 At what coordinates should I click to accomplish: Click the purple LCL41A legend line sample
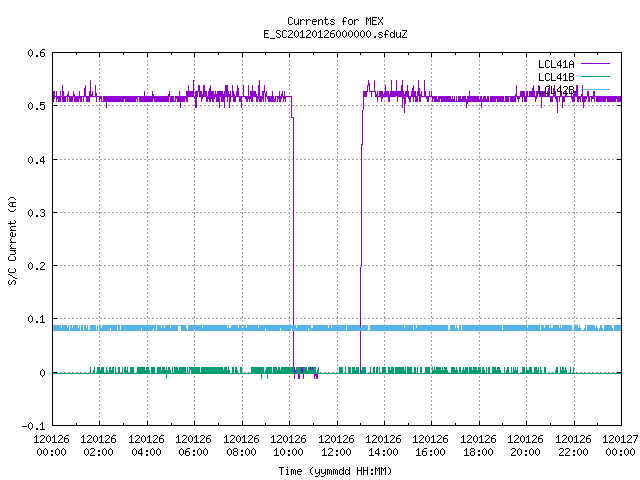(x=596, y=64)
